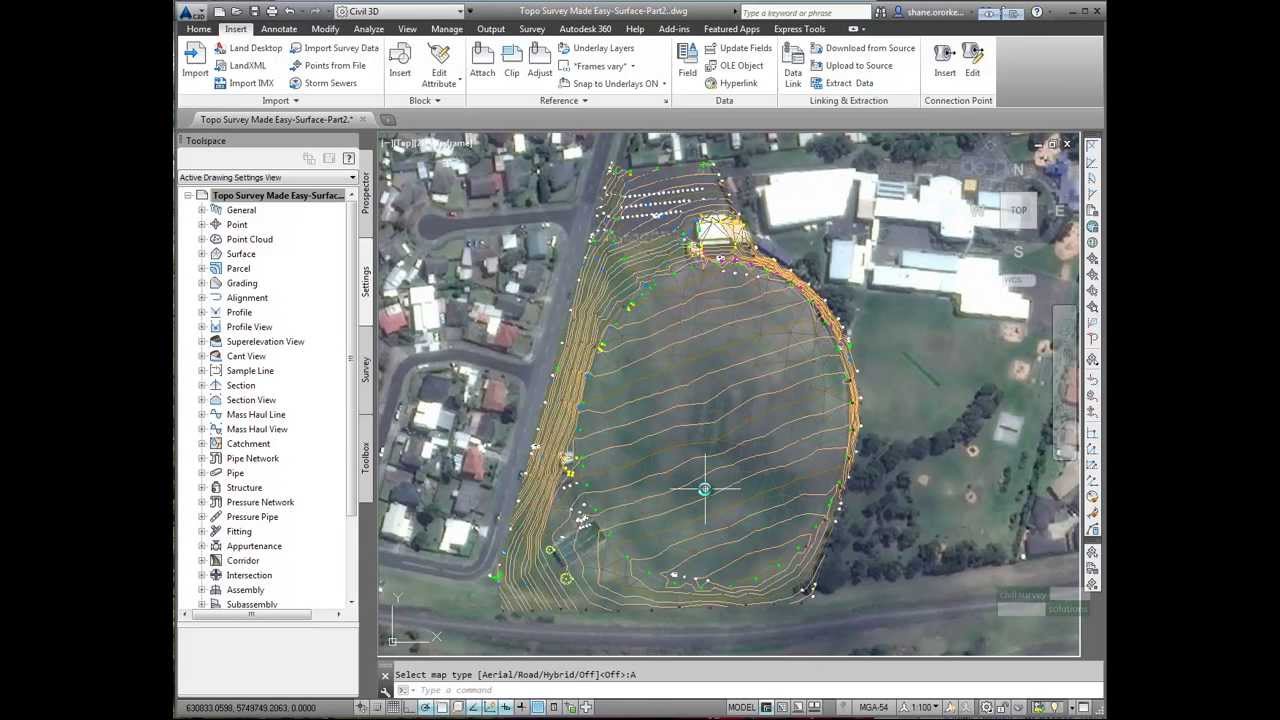Expand the Reference panel dropdown
The image size is (1280, 720).
[x=563, y=100]
